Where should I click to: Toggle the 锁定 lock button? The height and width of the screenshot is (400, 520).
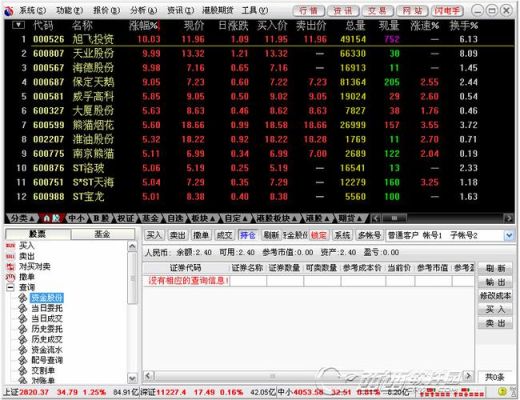click(318, 235)
